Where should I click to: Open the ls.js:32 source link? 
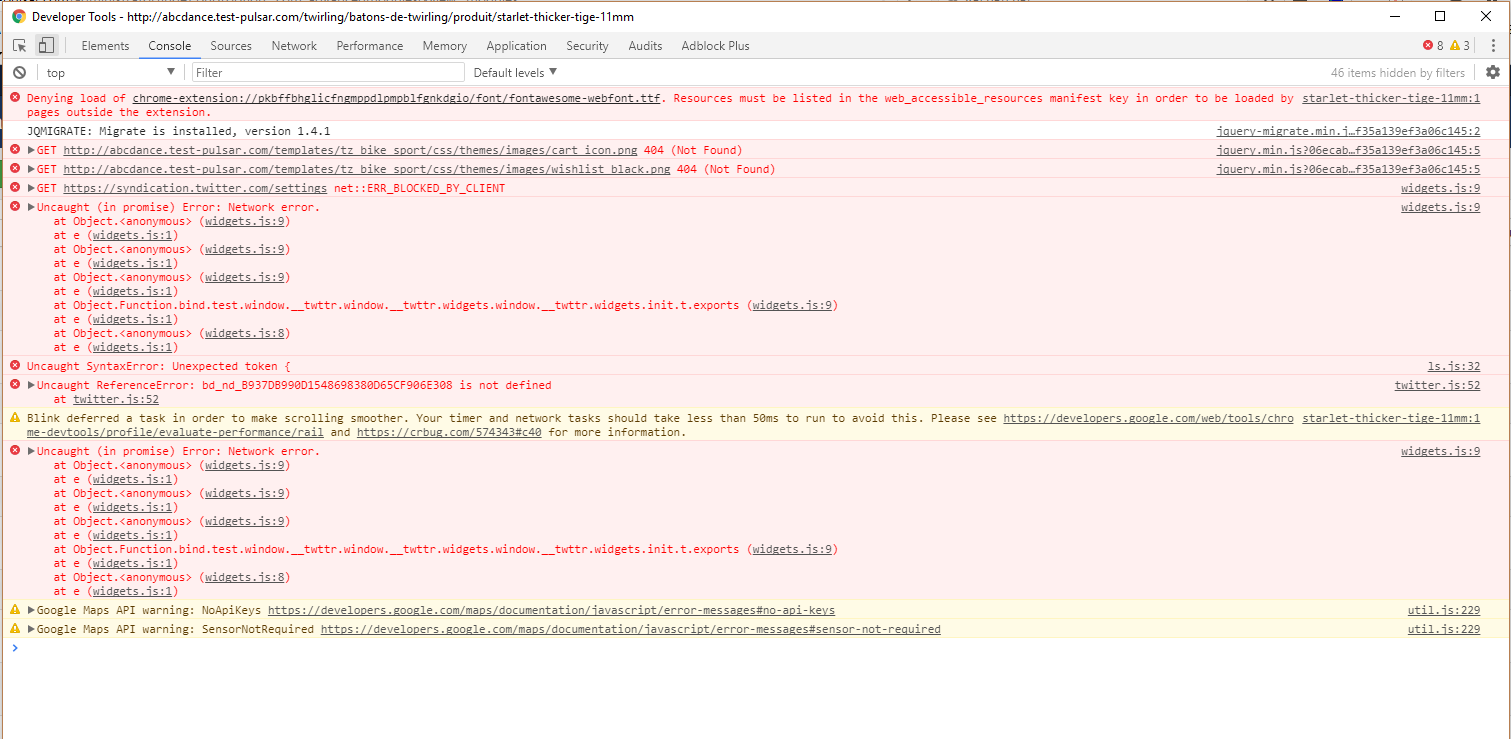[1453, 367]
